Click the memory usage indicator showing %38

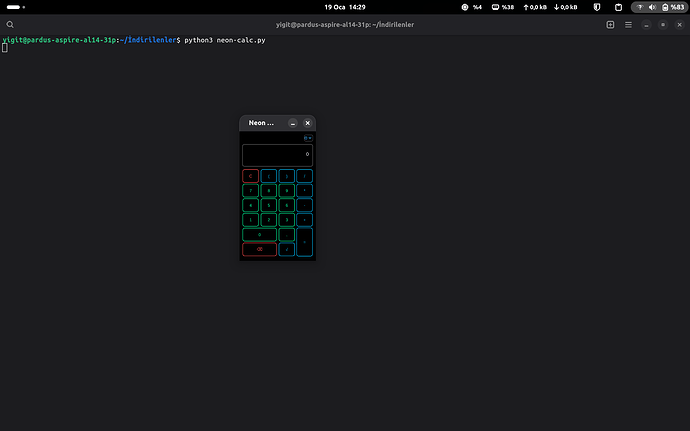[502, 7]
